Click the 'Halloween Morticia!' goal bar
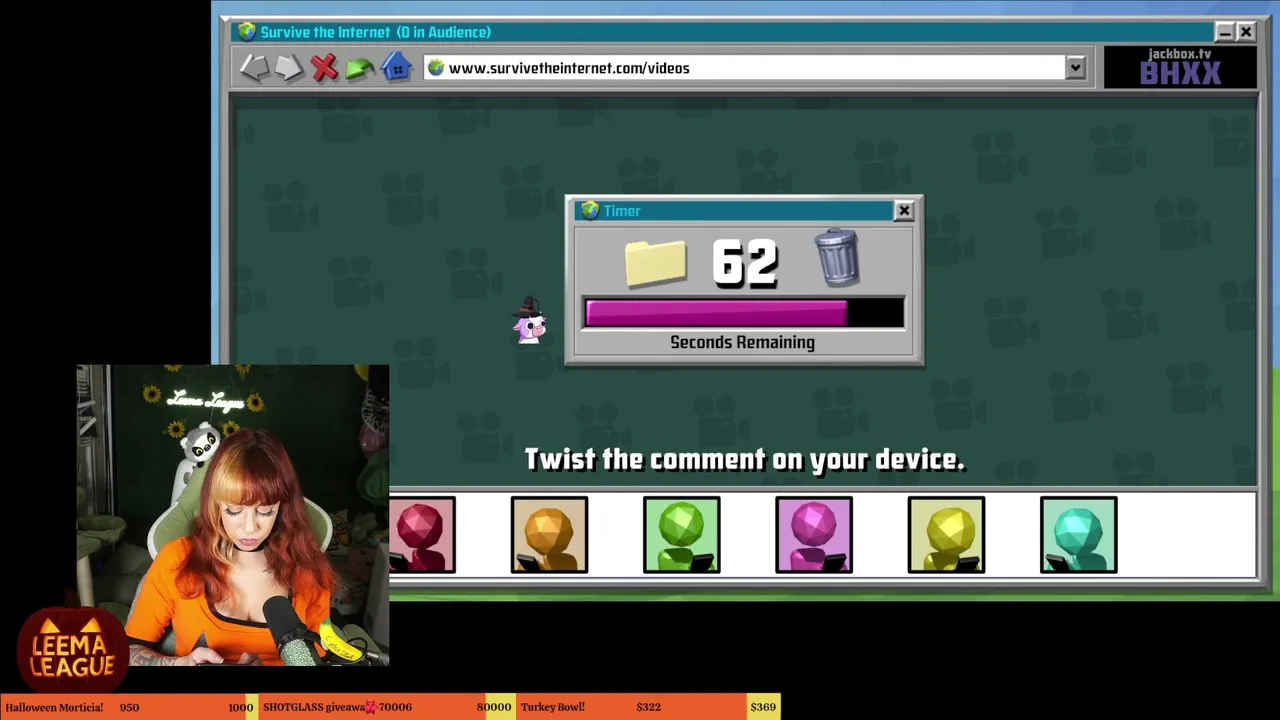Image resolution: width=1280 pixels, height=720 pixels. (128, 707)
